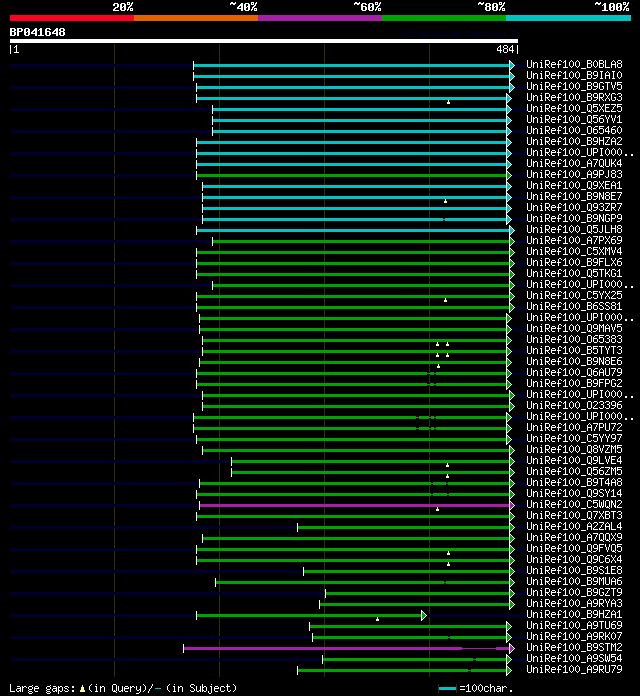This screenshot has height=696, width=640.
Task: Open hit UniRef100_Q9FVQ5
Action: tap(574, 549)
